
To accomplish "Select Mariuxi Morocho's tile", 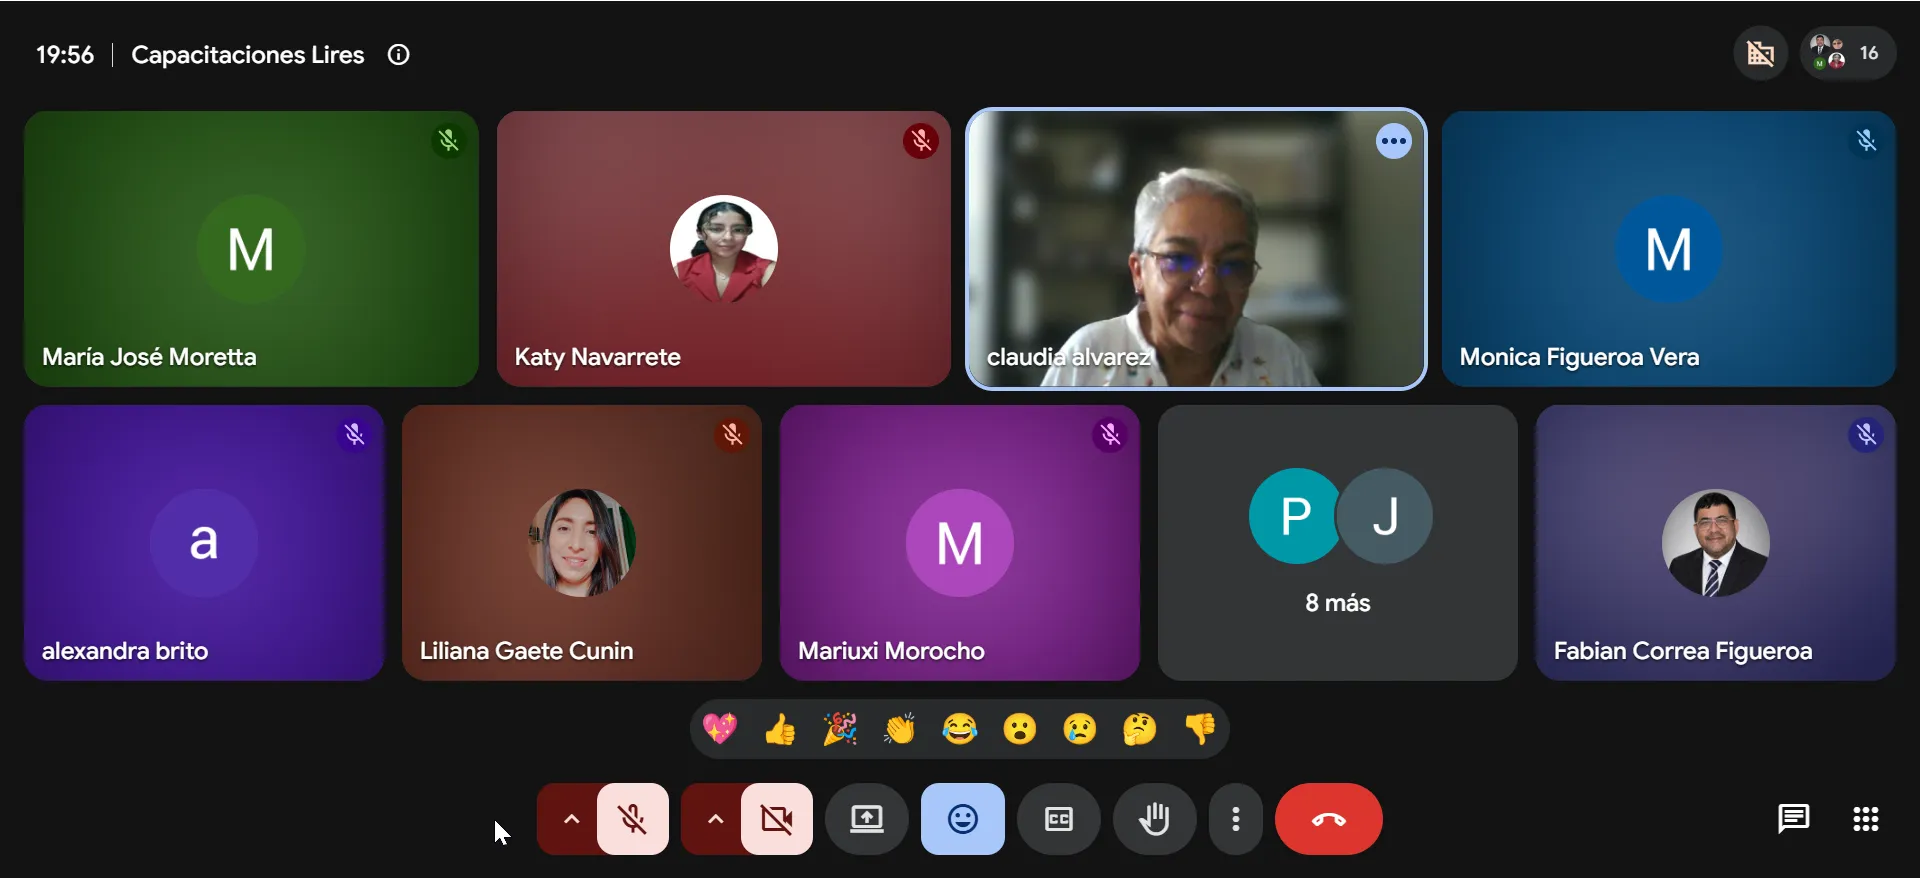I will [960, 543].
